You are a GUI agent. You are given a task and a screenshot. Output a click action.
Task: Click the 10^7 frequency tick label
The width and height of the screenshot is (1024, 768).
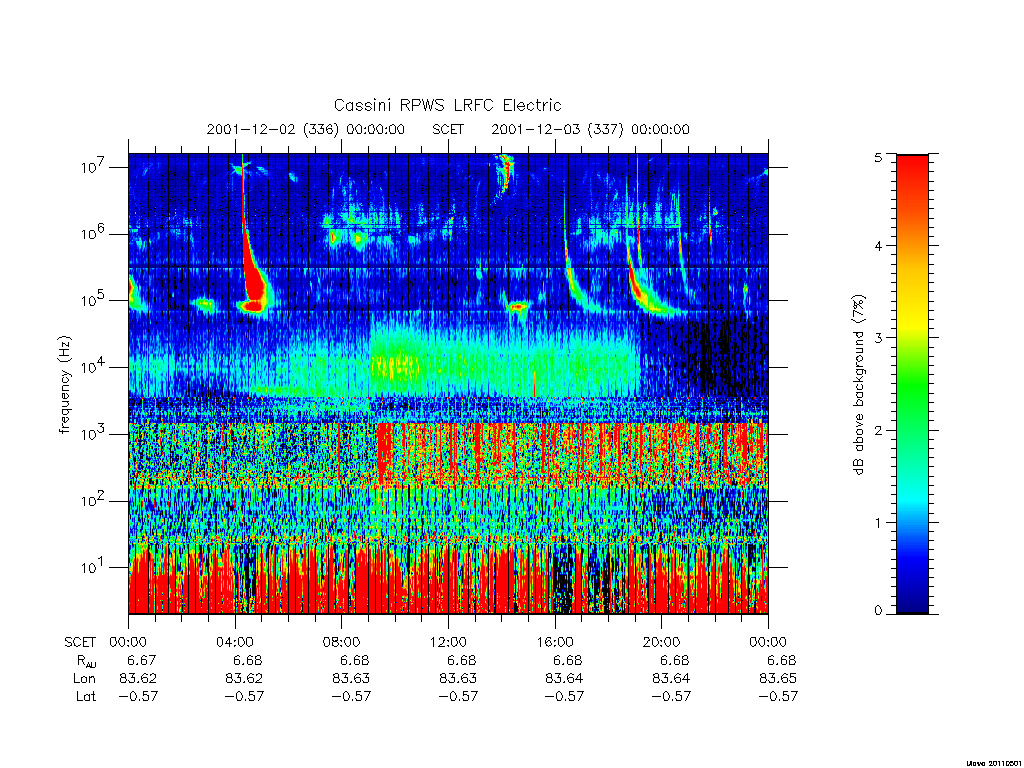click(x=93, y=167)
